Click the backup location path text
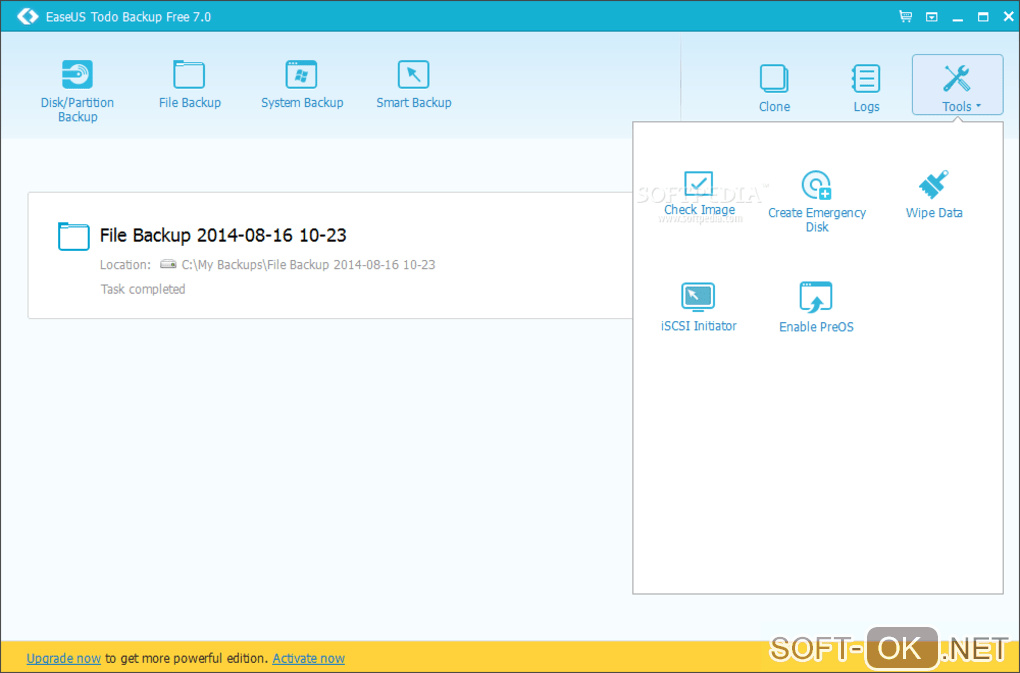1020x673 pixels. click(308, 265)
